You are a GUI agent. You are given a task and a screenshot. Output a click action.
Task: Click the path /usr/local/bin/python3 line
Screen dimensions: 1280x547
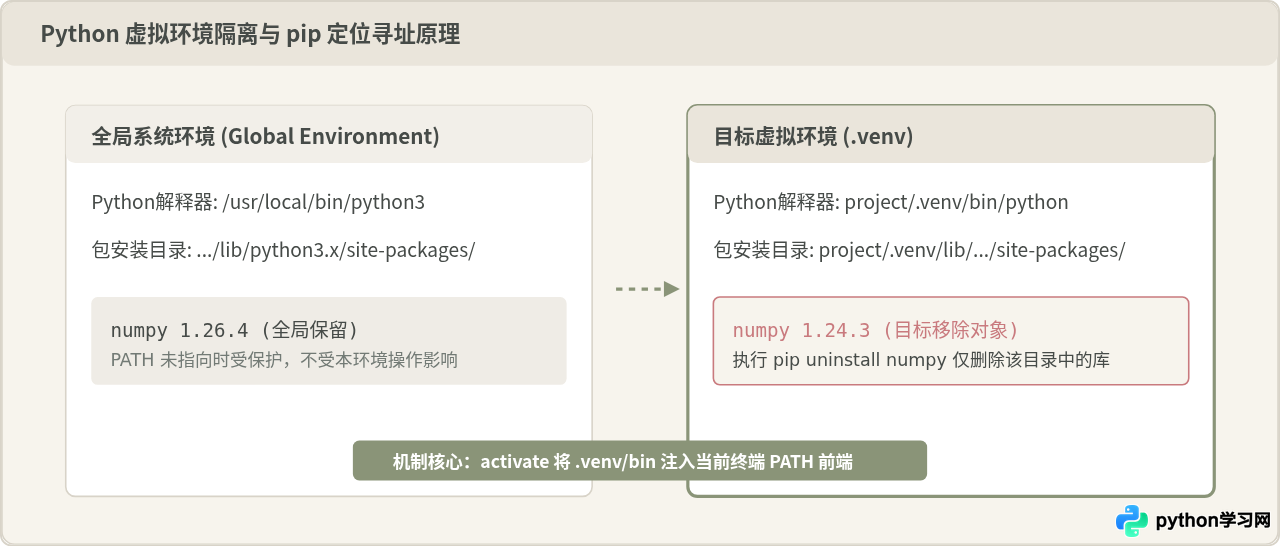pyautogui.click(x=258, y=202)
